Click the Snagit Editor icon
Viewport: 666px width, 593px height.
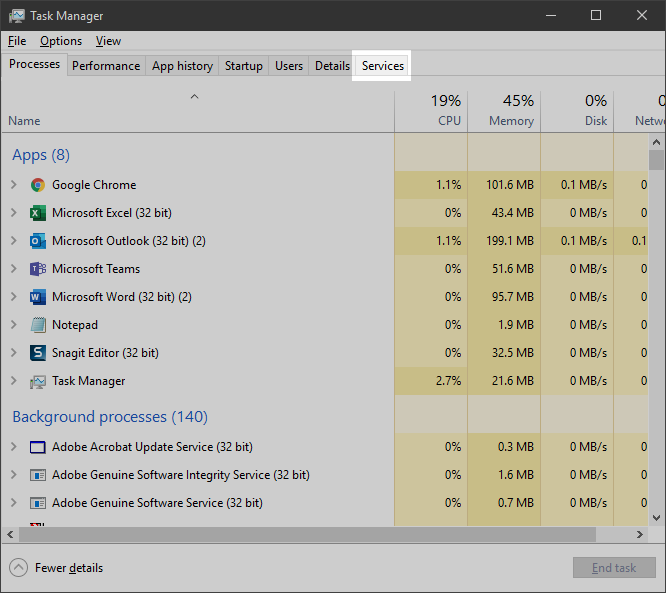38,353
